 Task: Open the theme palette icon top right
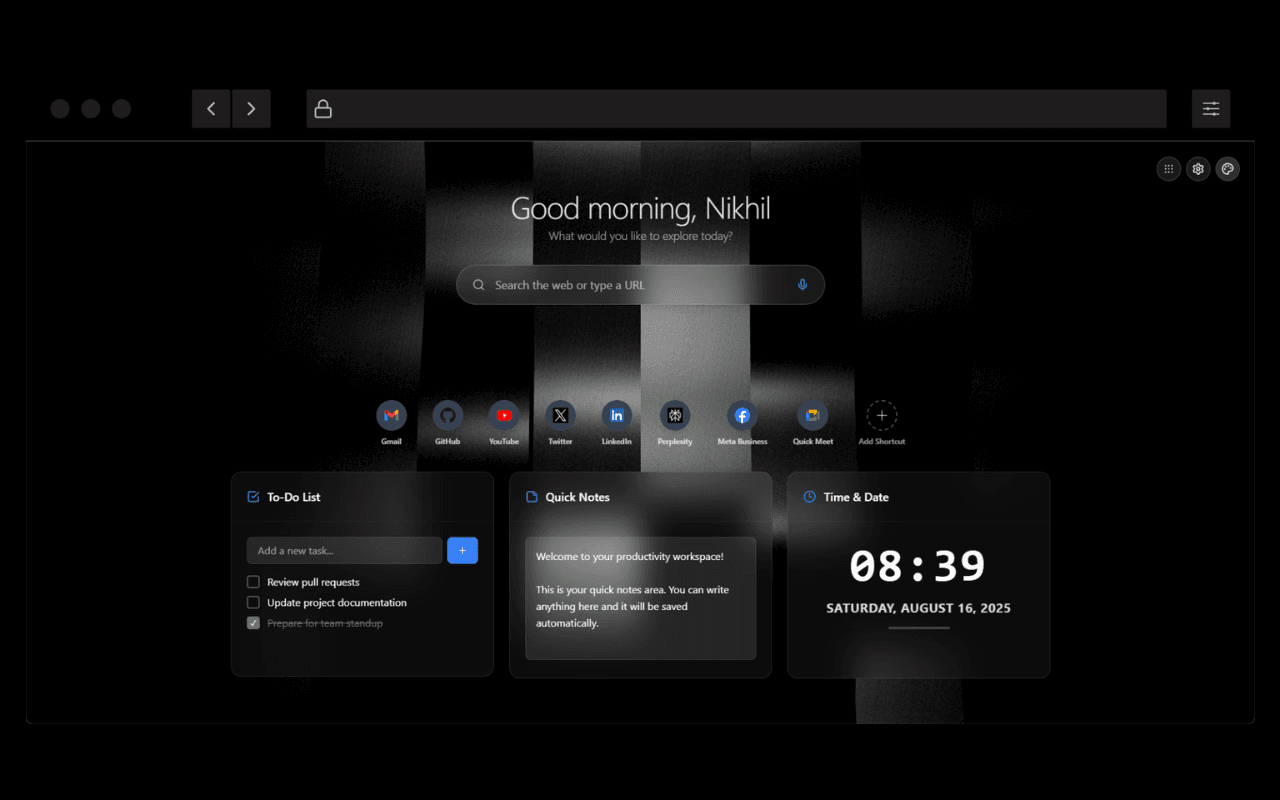tap(1227, 168)
